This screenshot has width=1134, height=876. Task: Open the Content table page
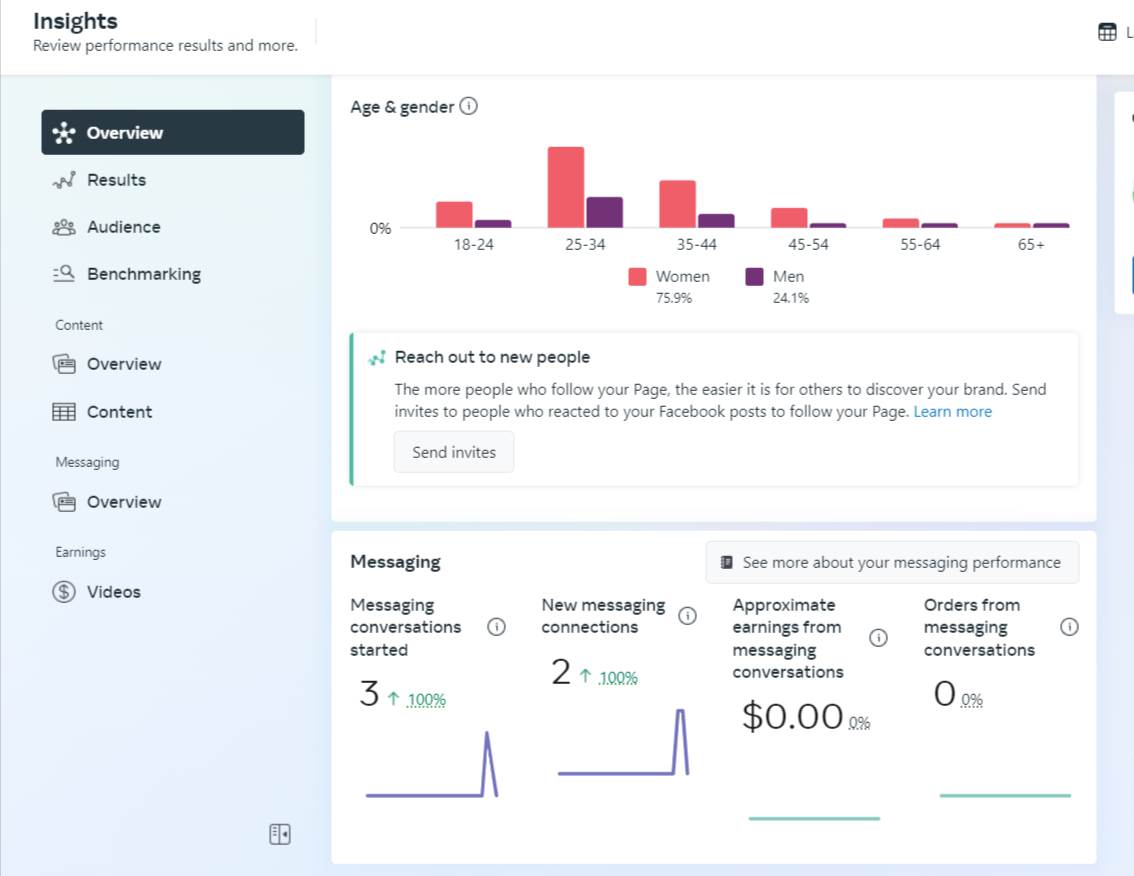pos(119,412)
